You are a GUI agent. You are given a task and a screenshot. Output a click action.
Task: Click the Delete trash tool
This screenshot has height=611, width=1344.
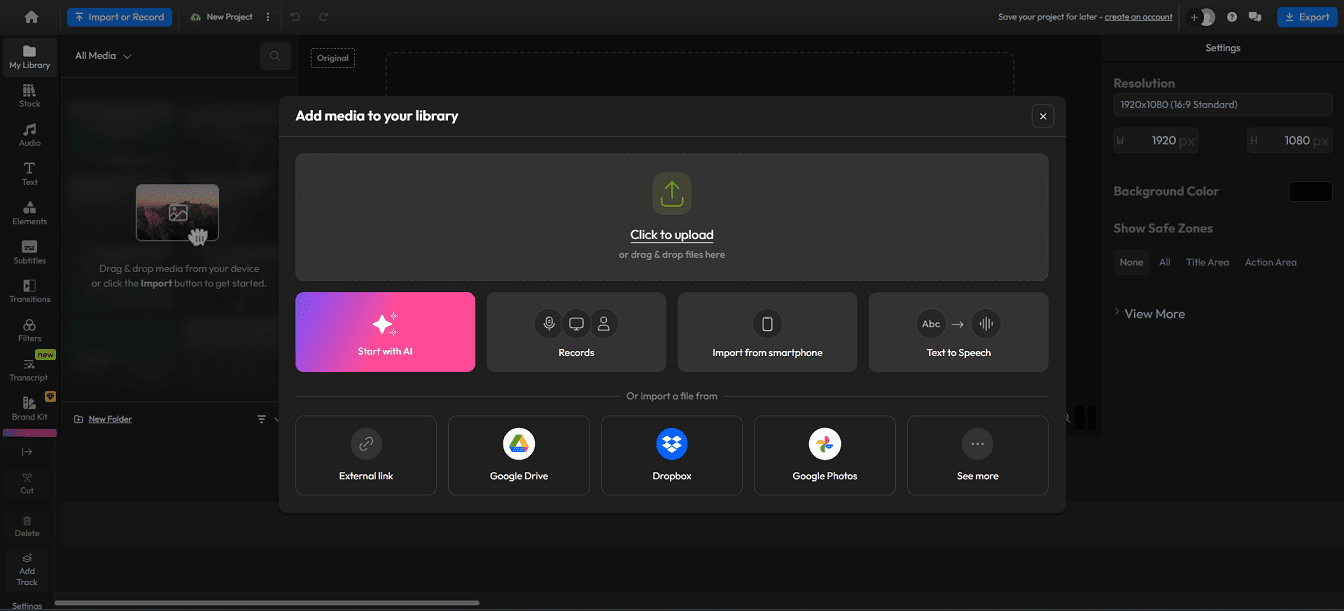[x=27, y=526]
